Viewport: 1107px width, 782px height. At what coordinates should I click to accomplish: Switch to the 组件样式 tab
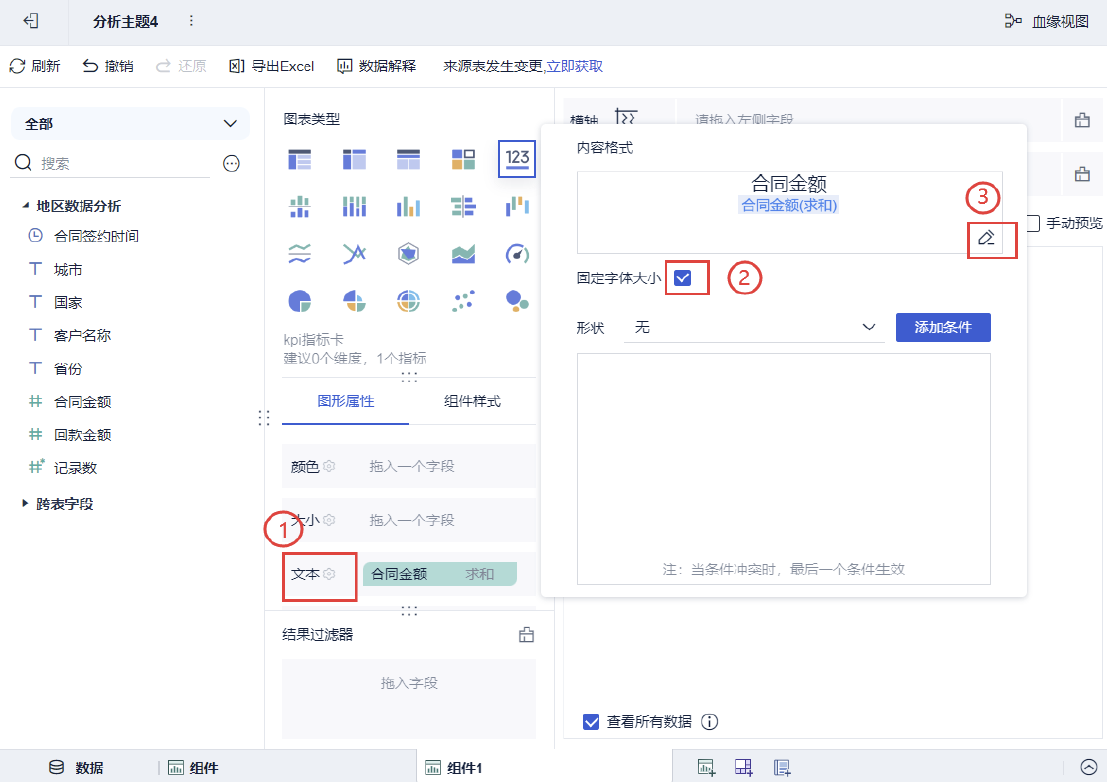click(x=472, y=401)
